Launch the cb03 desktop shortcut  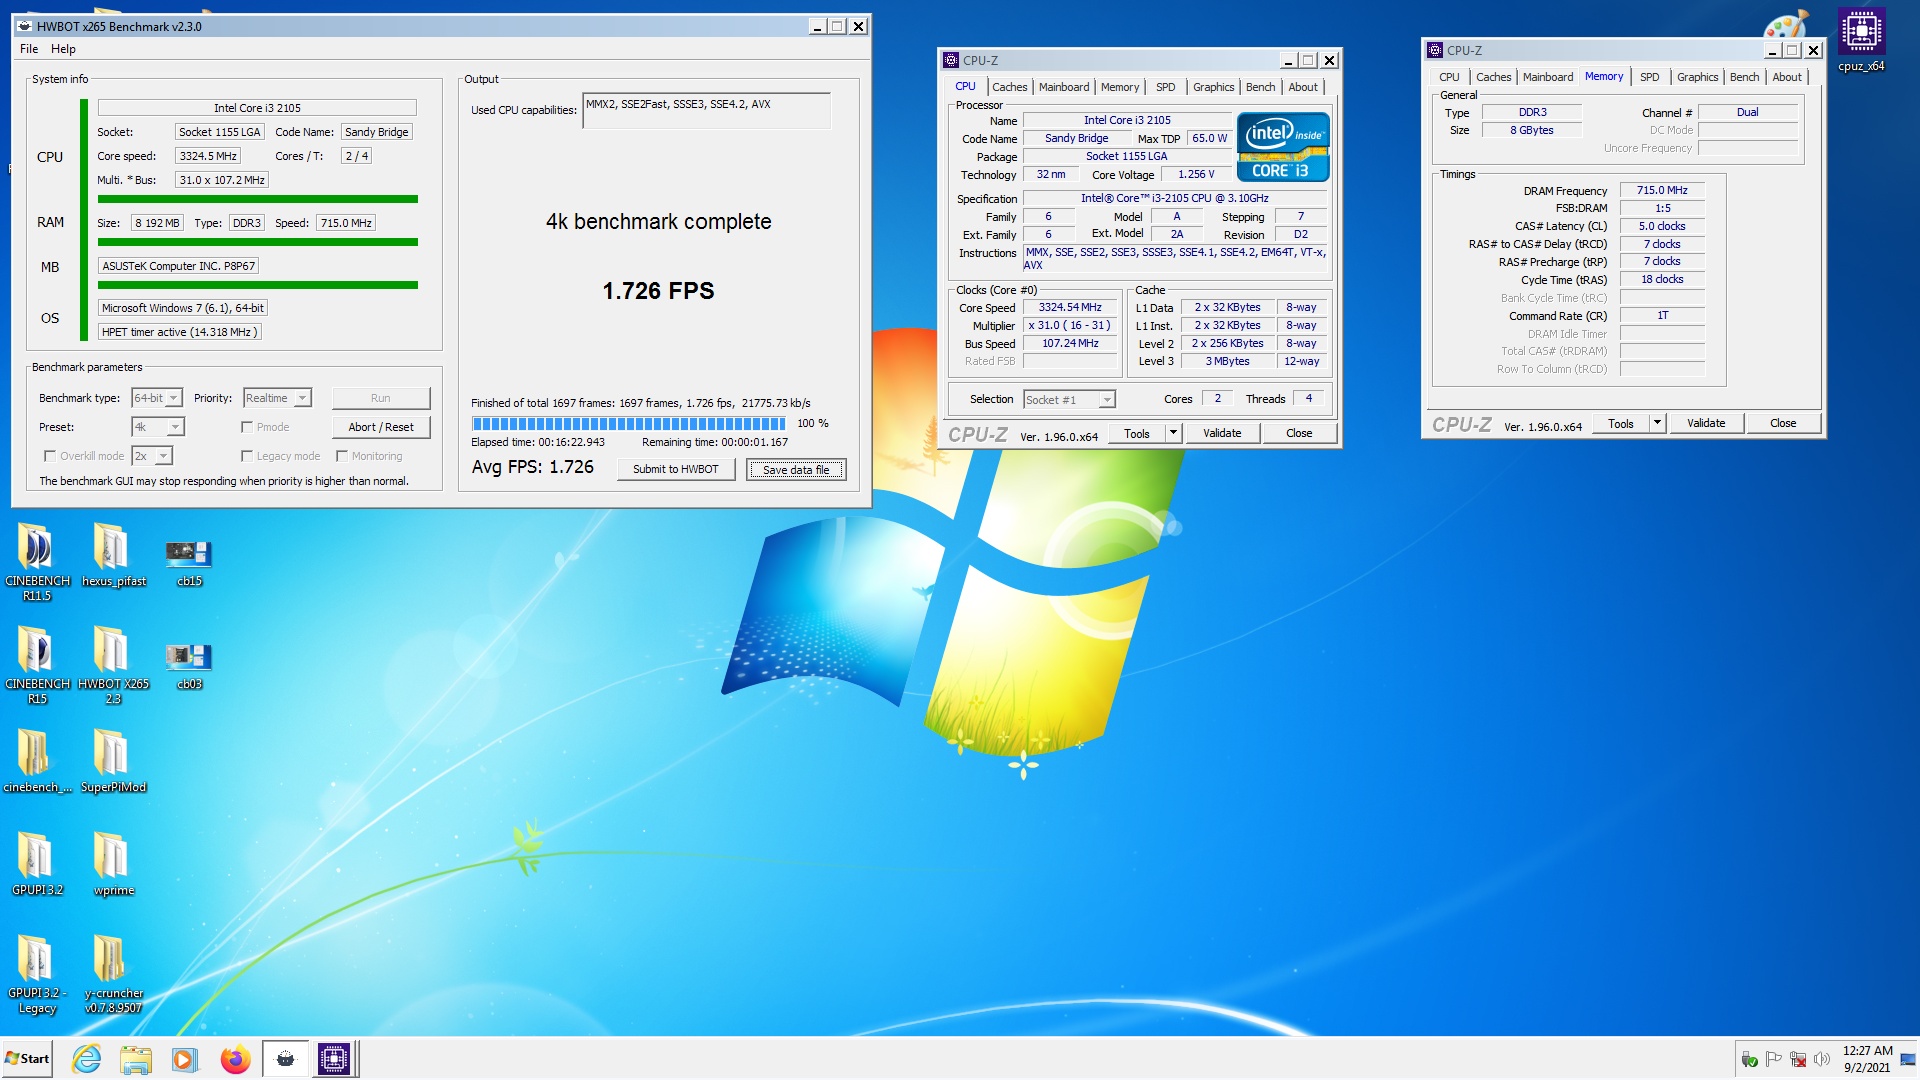click(x=189, y=666)
